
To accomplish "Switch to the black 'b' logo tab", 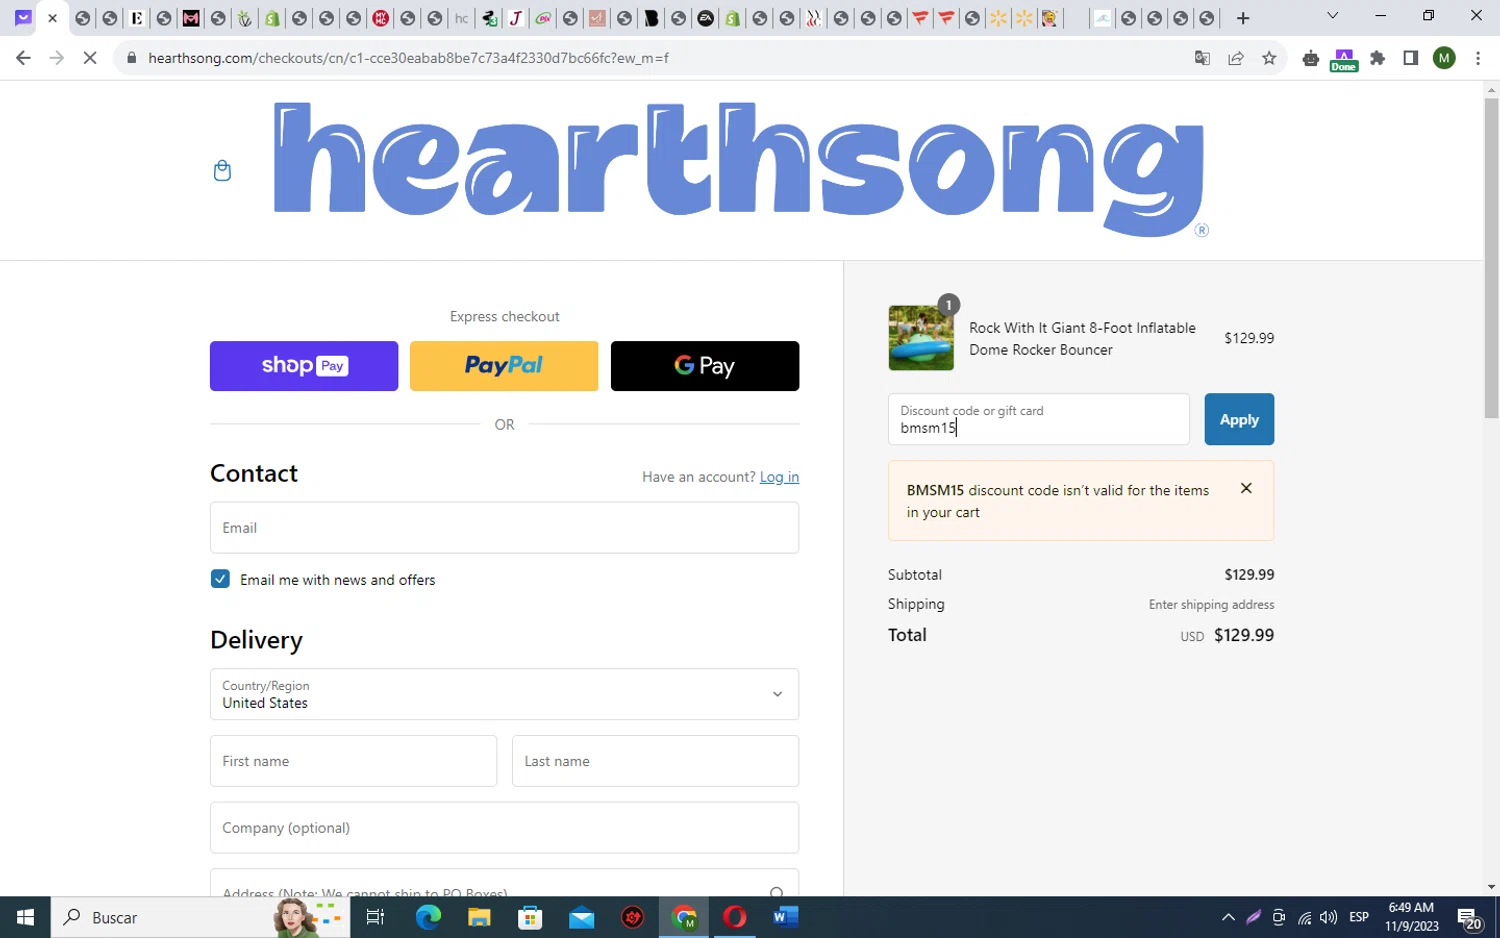I will [x=651, y=18].
